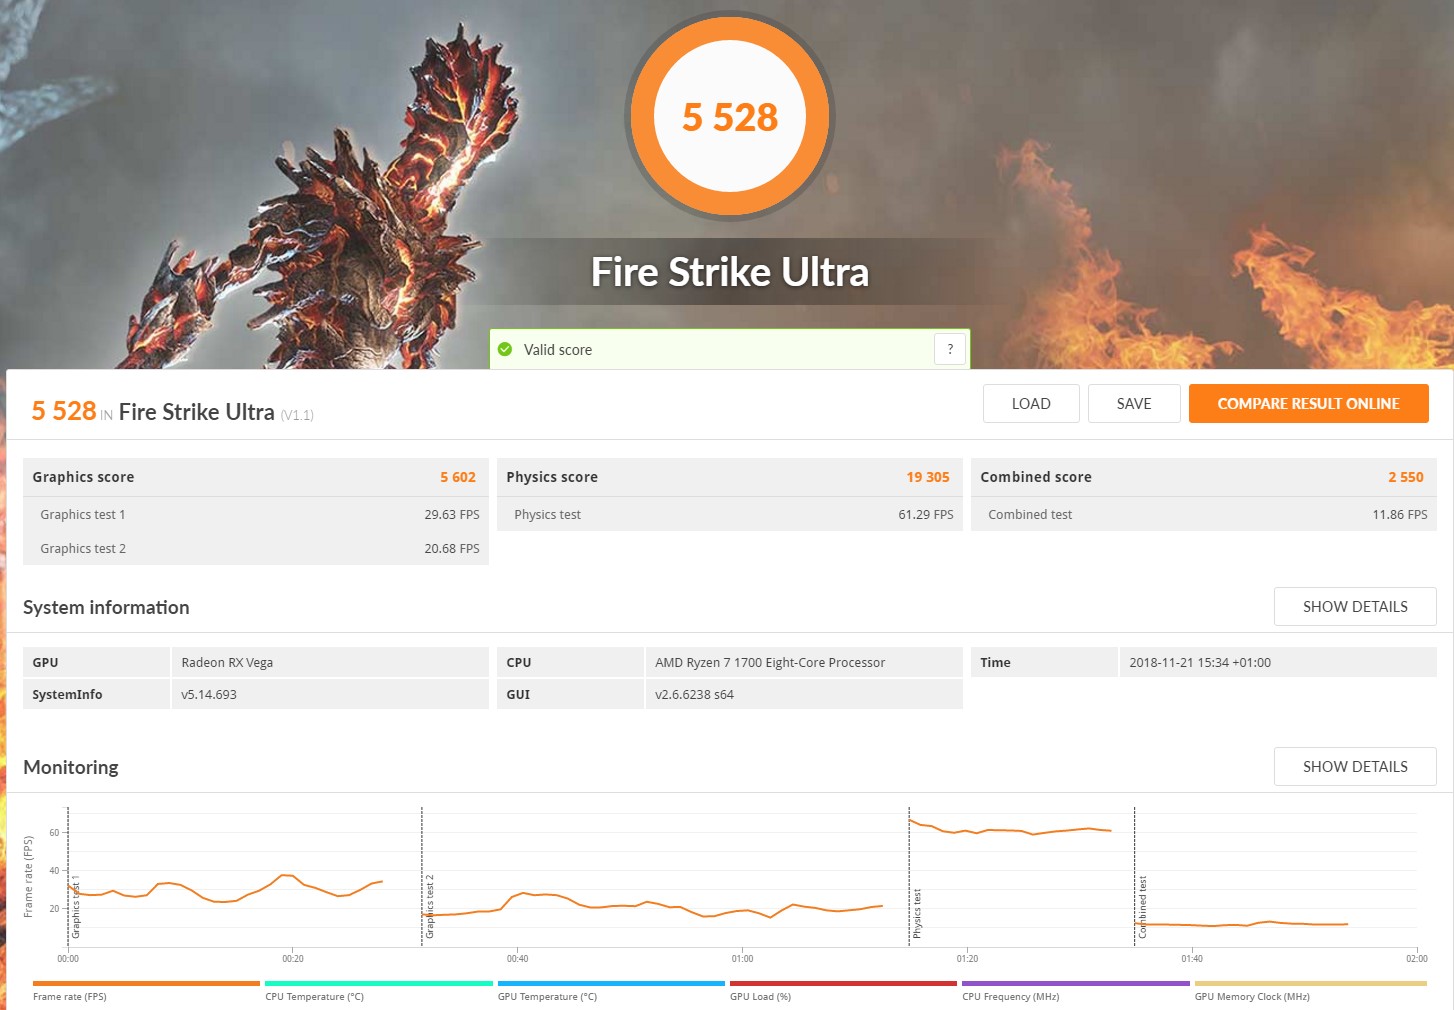1454x1010 pixels.
Task: Select the Combined score value 2 550
Action: pyautogui.click(x=1406, y=477)
